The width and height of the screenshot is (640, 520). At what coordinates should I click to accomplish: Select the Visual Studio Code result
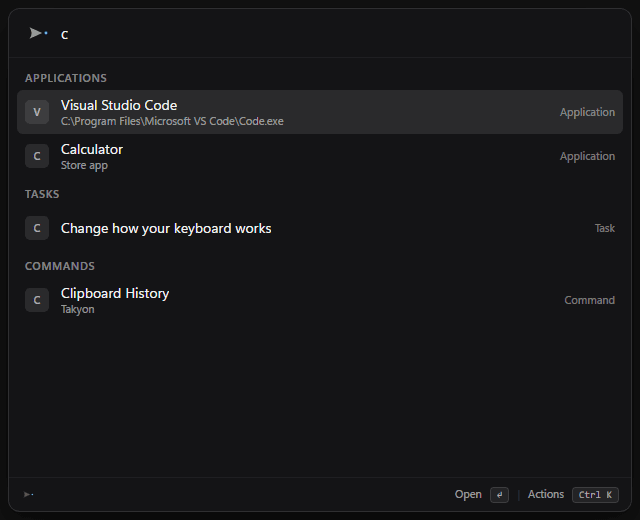(x=320, y=112)
